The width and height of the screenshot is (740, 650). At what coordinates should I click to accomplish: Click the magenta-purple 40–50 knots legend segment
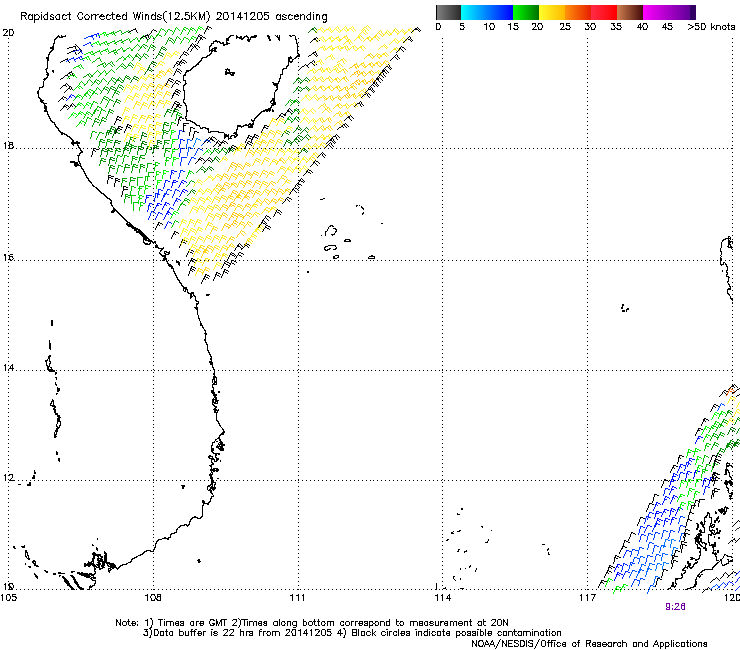(669, 12)
